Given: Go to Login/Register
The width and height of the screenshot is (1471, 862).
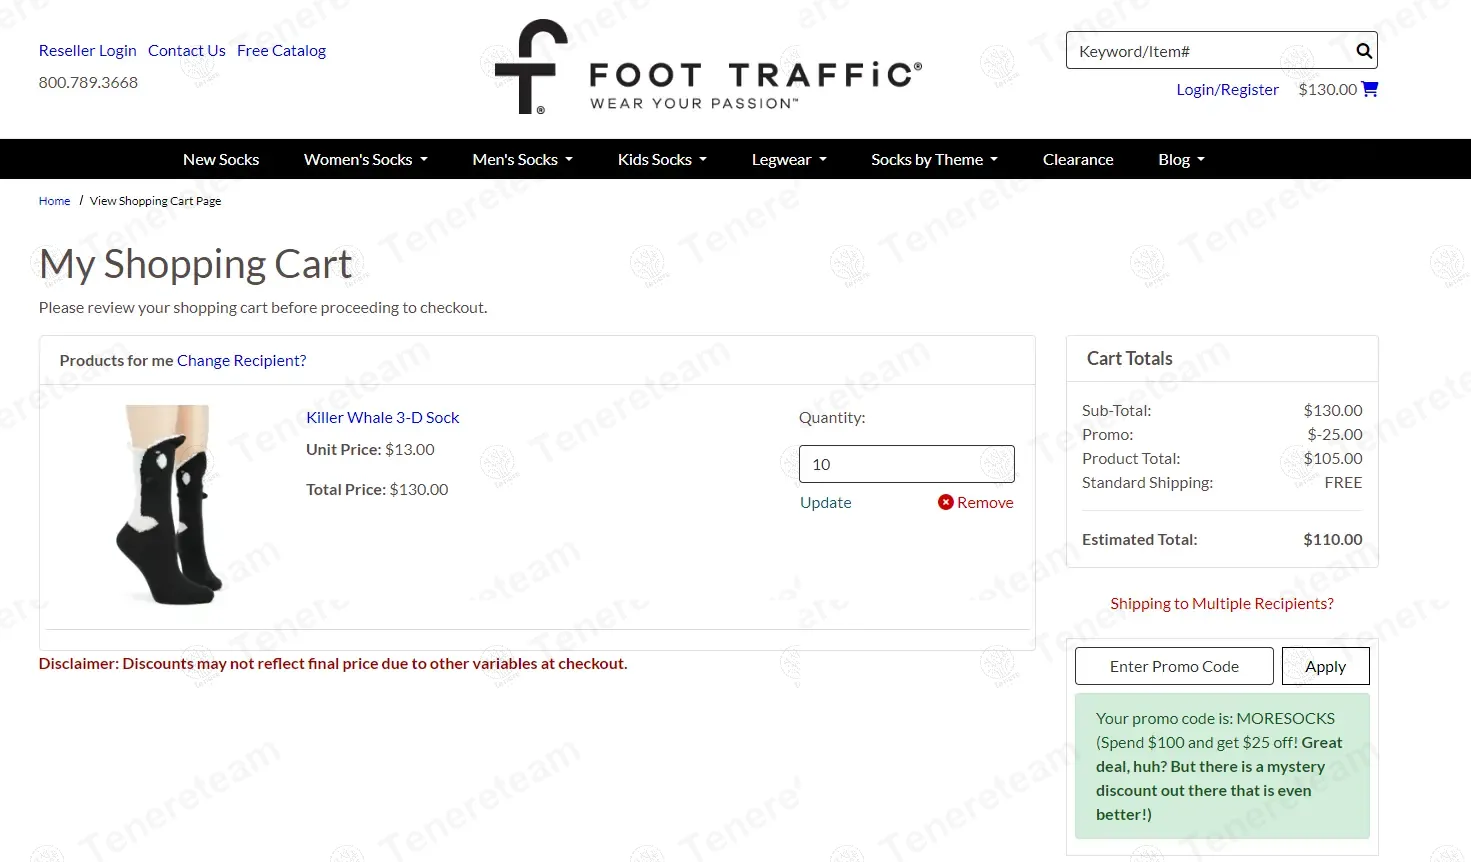Looking at the screenshot, I should point(1227,89).
